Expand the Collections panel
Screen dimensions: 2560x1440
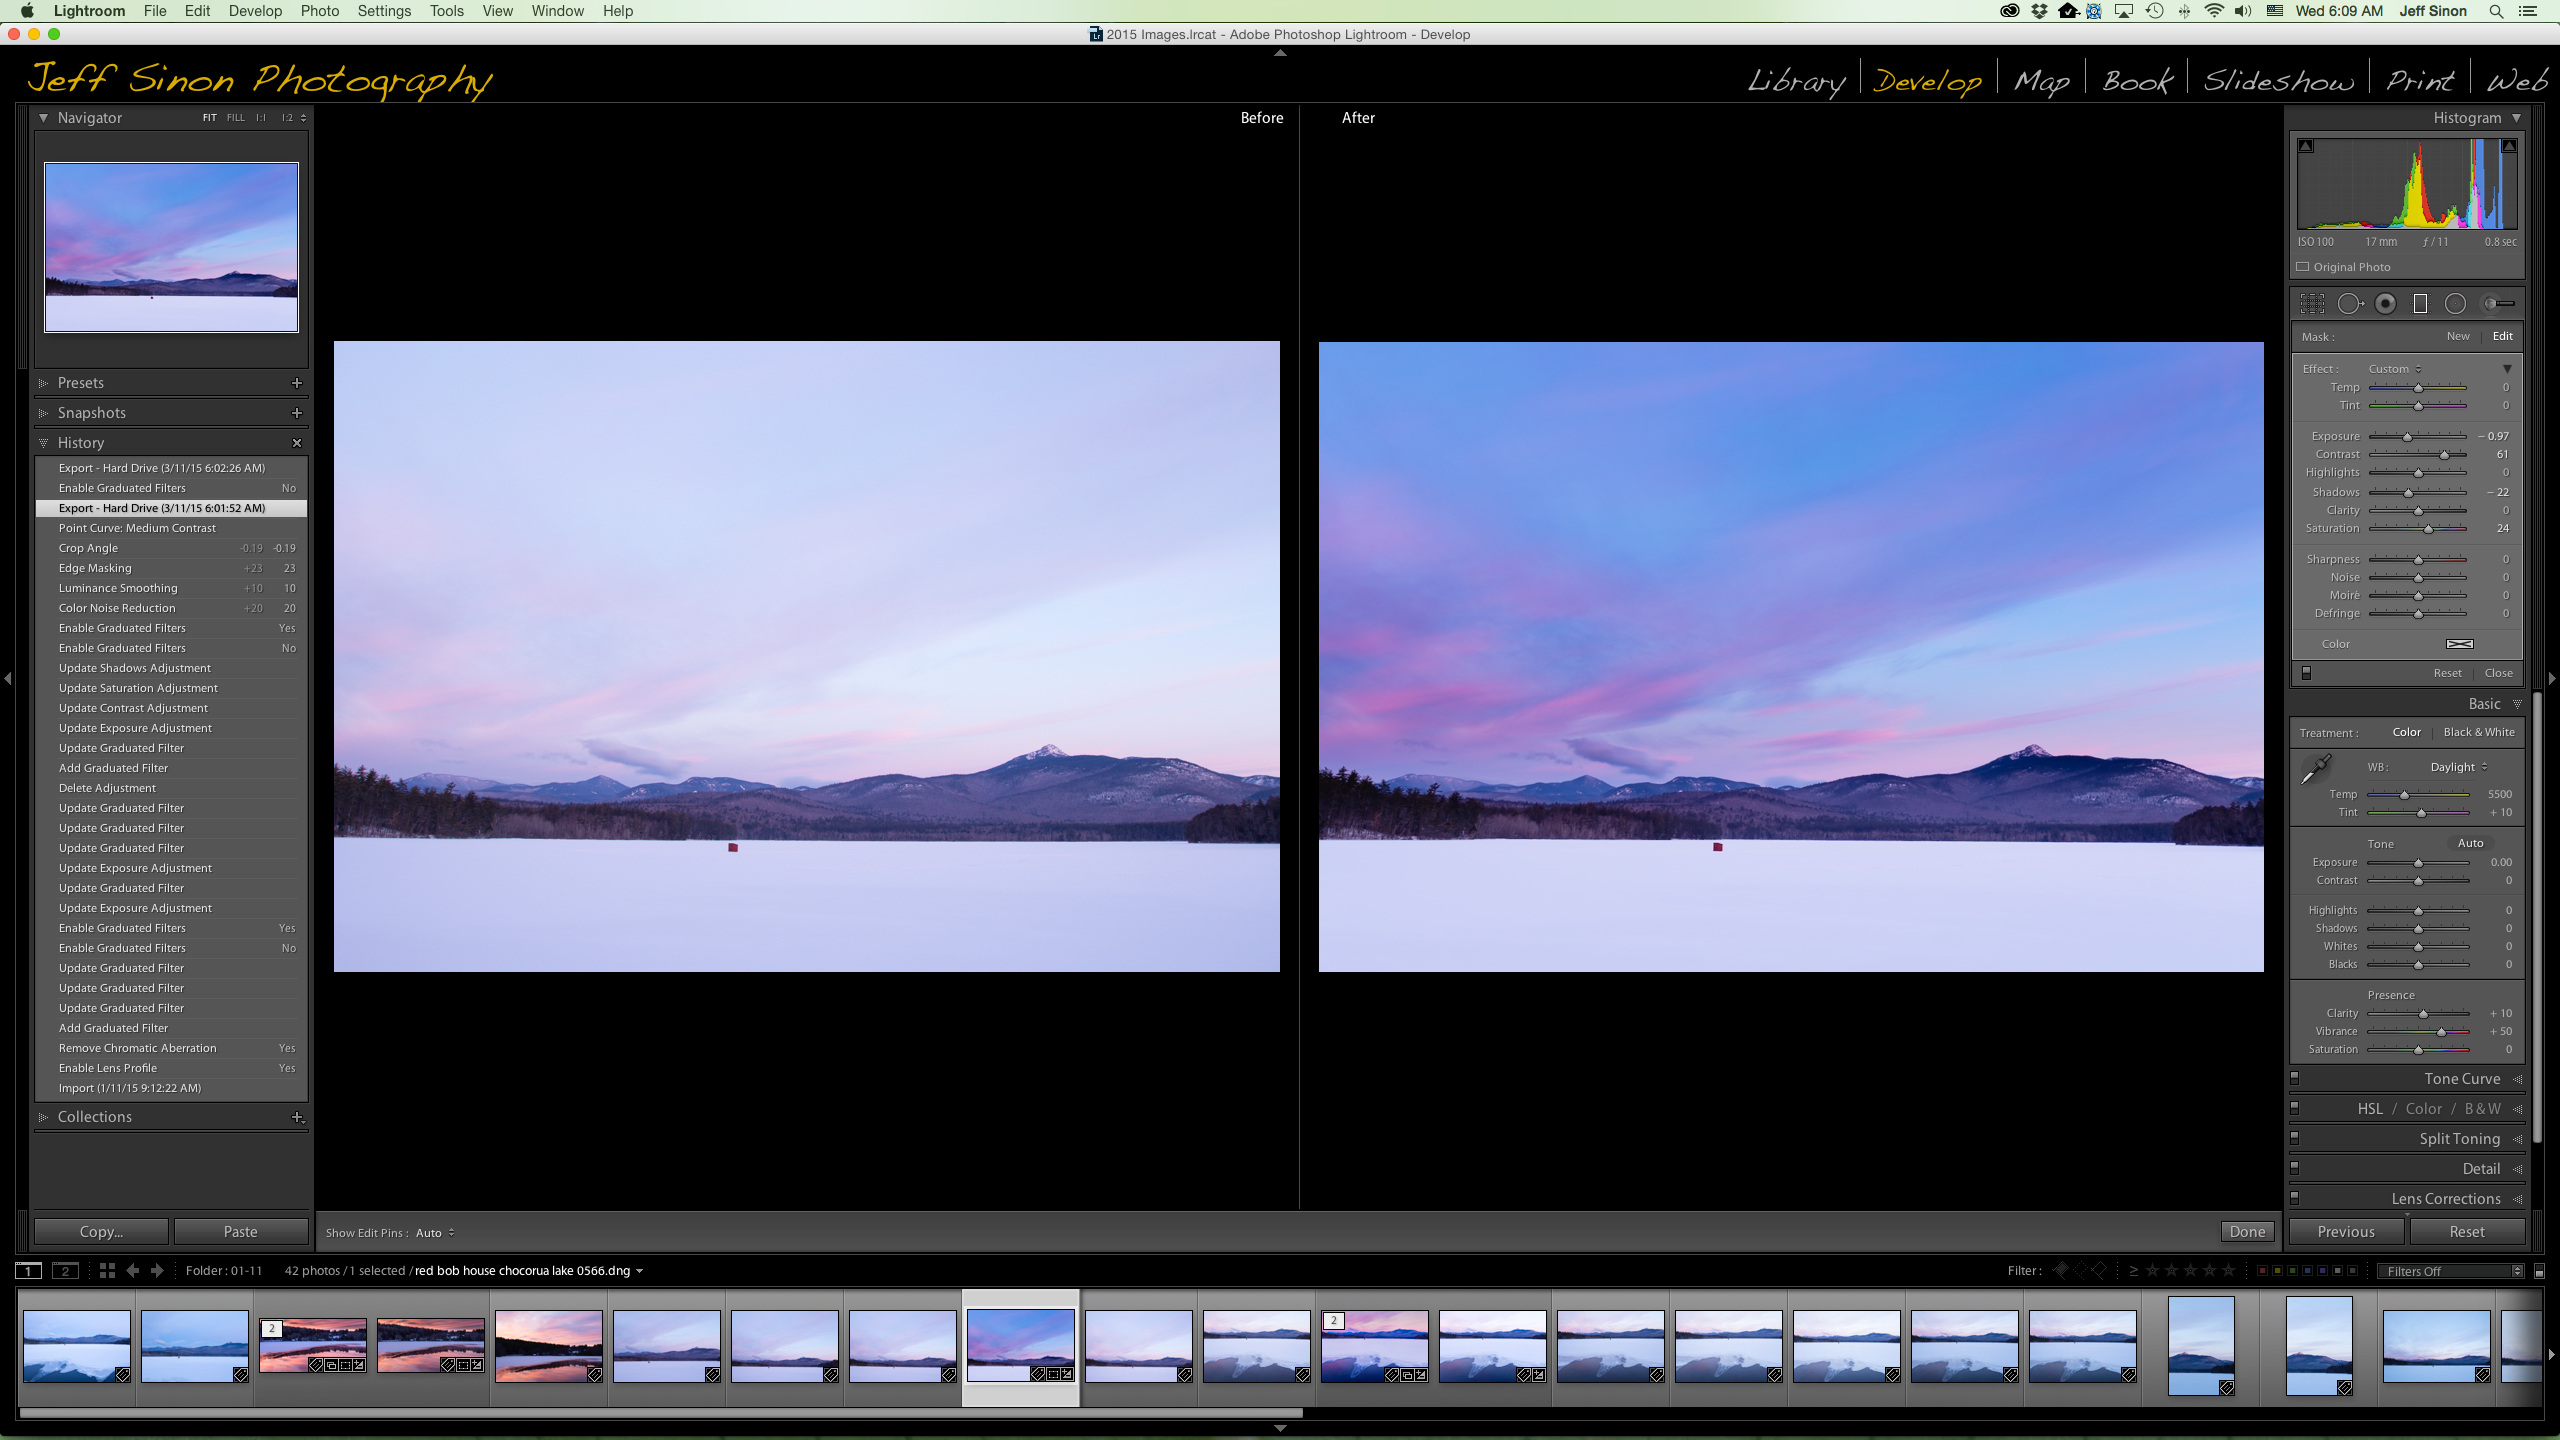click(43, 1117)
